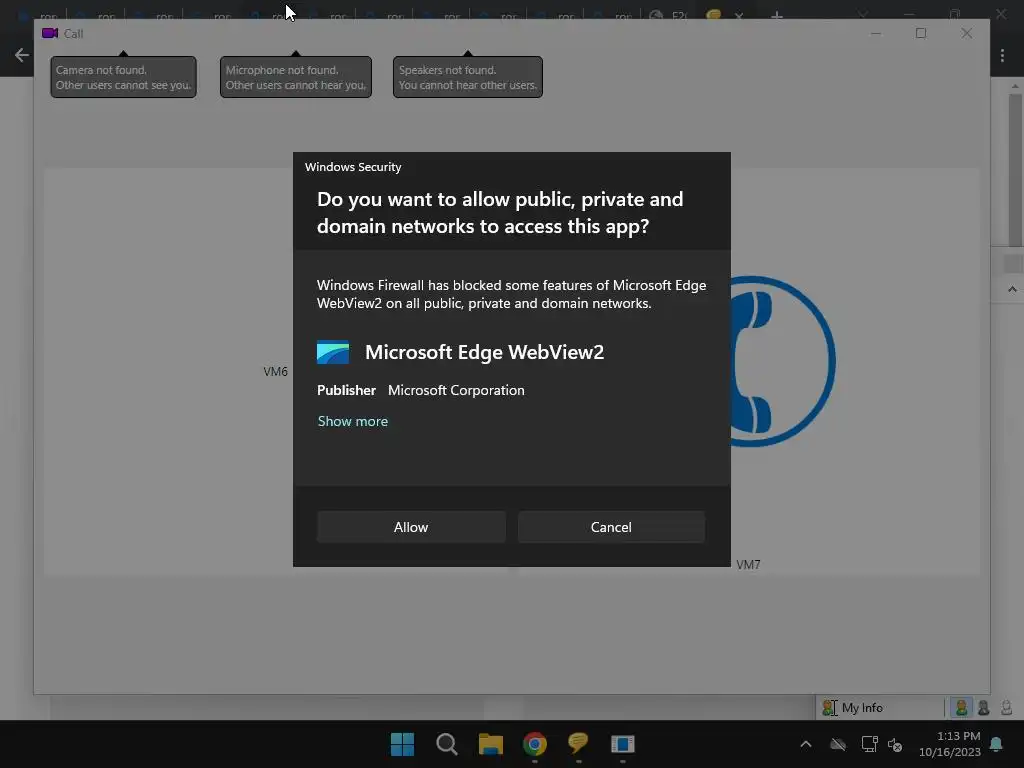
Task: Open a new browser tab with plus
Action: point(776,15)
